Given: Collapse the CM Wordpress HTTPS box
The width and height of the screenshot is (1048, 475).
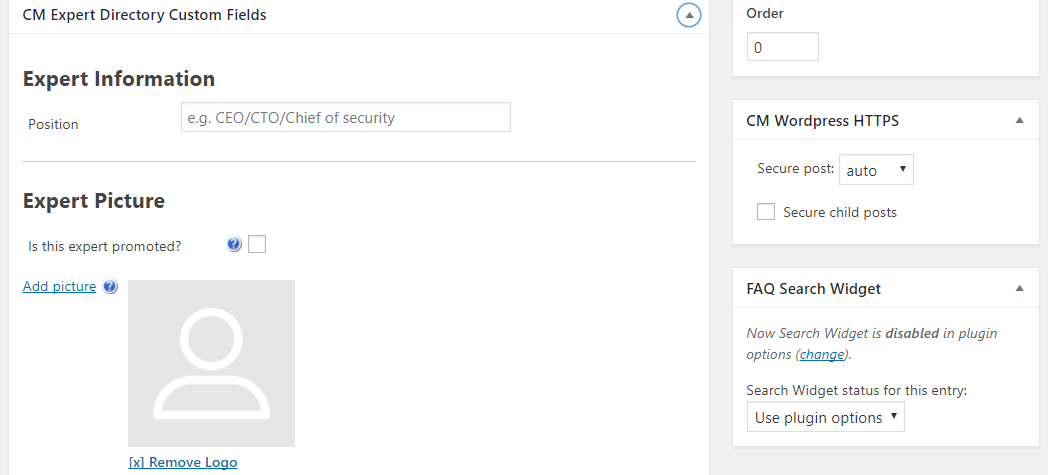Looking at the screenshot, I should click(x=1019, y=121).
